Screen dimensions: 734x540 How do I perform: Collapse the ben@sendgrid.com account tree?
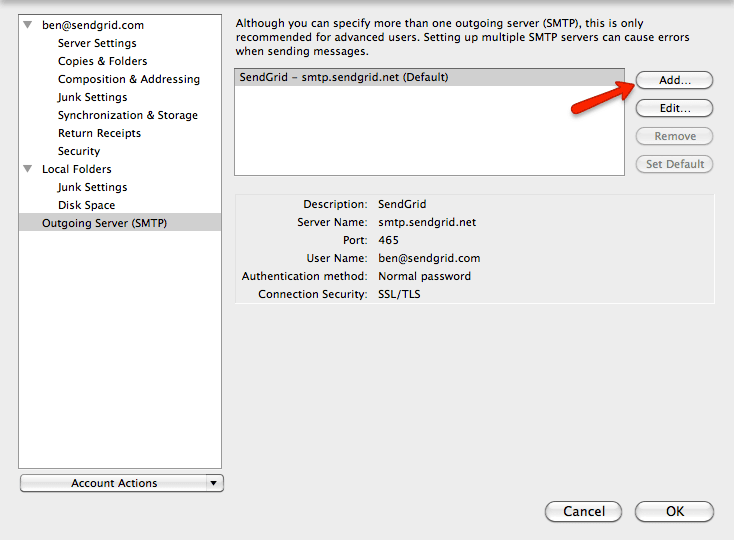28,24
